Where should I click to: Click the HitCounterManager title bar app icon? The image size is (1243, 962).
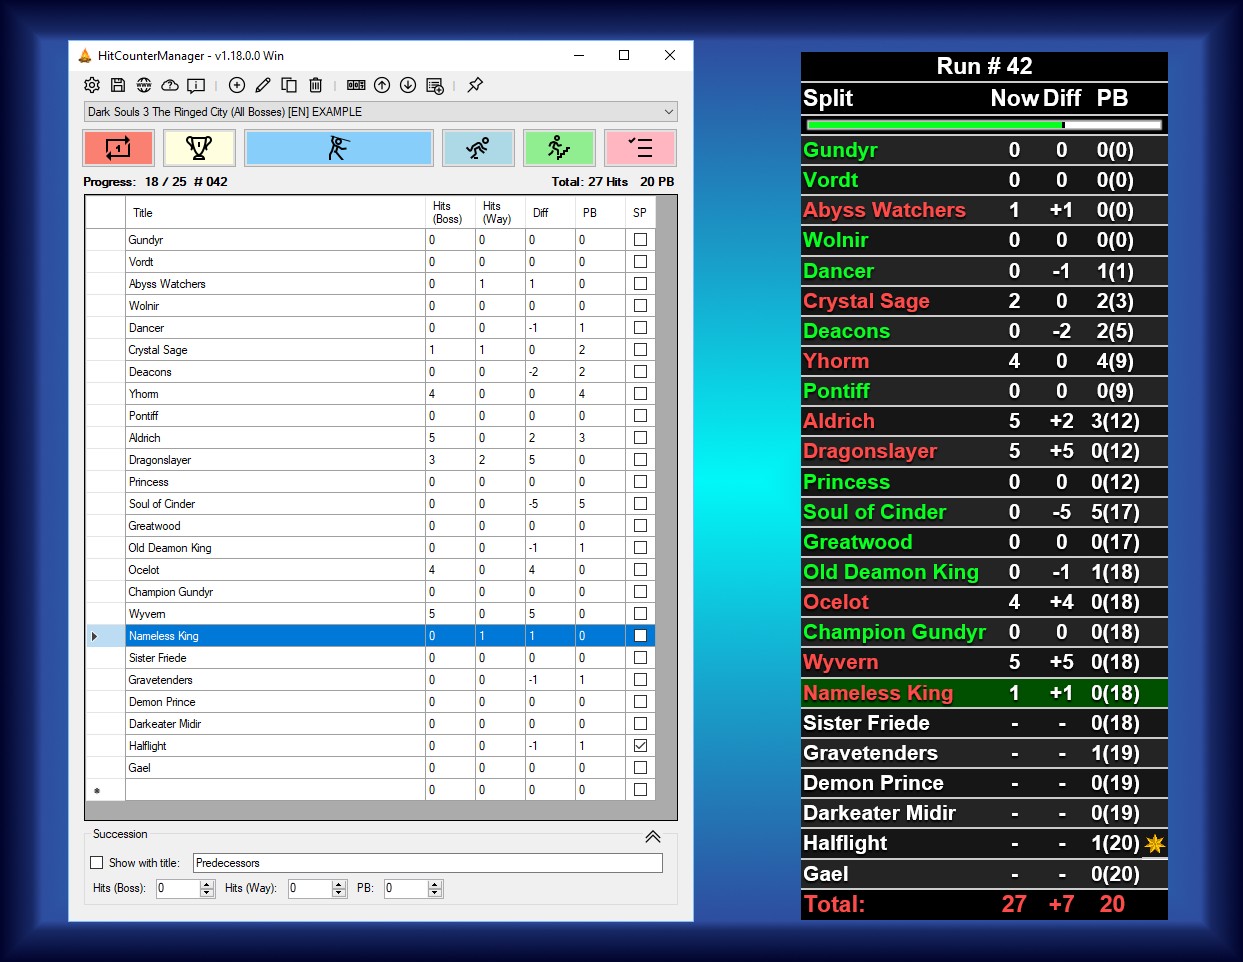coord(85,56)
